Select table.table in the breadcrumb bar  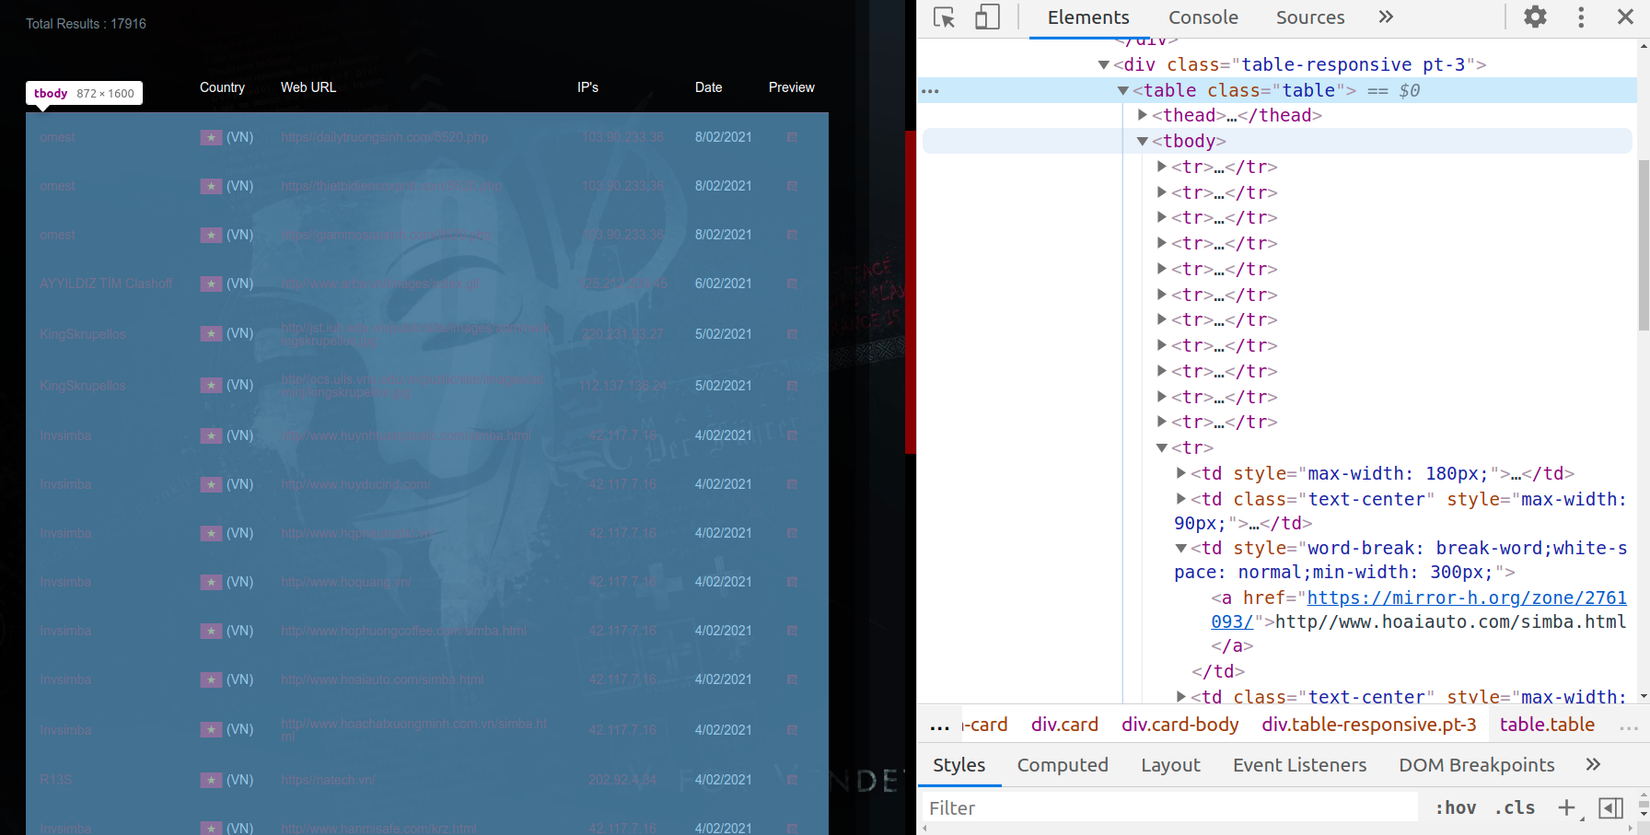click(1547, 725)
